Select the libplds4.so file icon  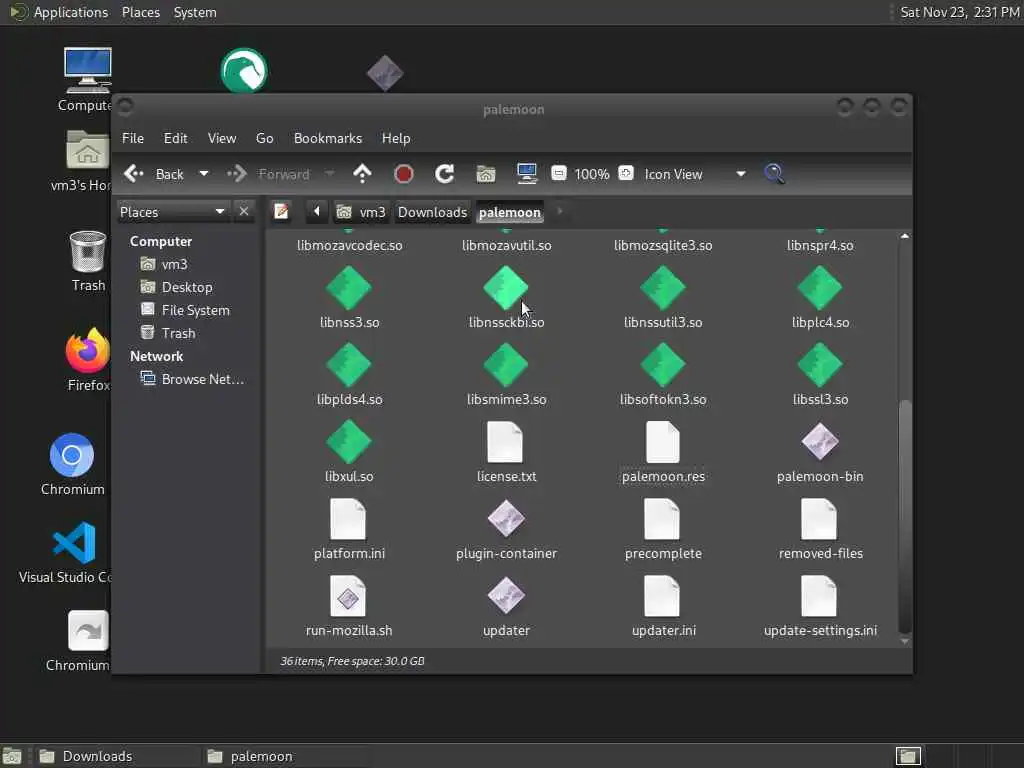point(349,364)
